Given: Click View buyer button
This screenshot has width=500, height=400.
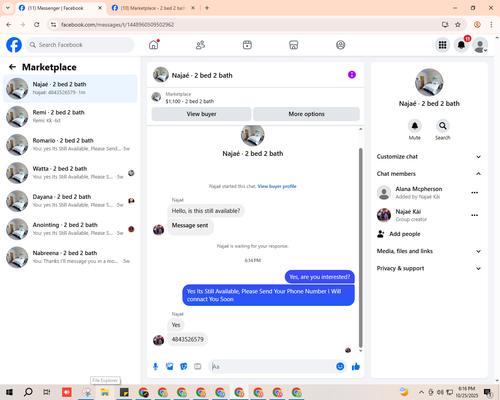Looking at the screenshot, I should [201, 114].
